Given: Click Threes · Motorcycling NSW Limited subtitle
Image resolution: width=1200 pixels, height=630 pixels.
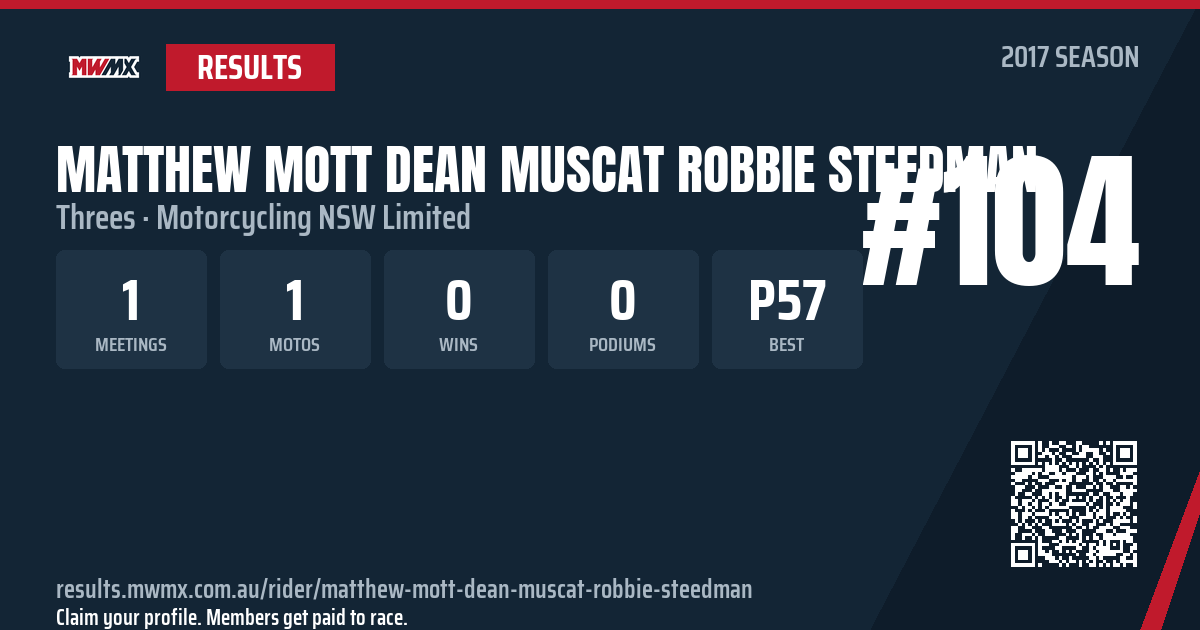Looking at the screenshot, I should pos(263,217).
